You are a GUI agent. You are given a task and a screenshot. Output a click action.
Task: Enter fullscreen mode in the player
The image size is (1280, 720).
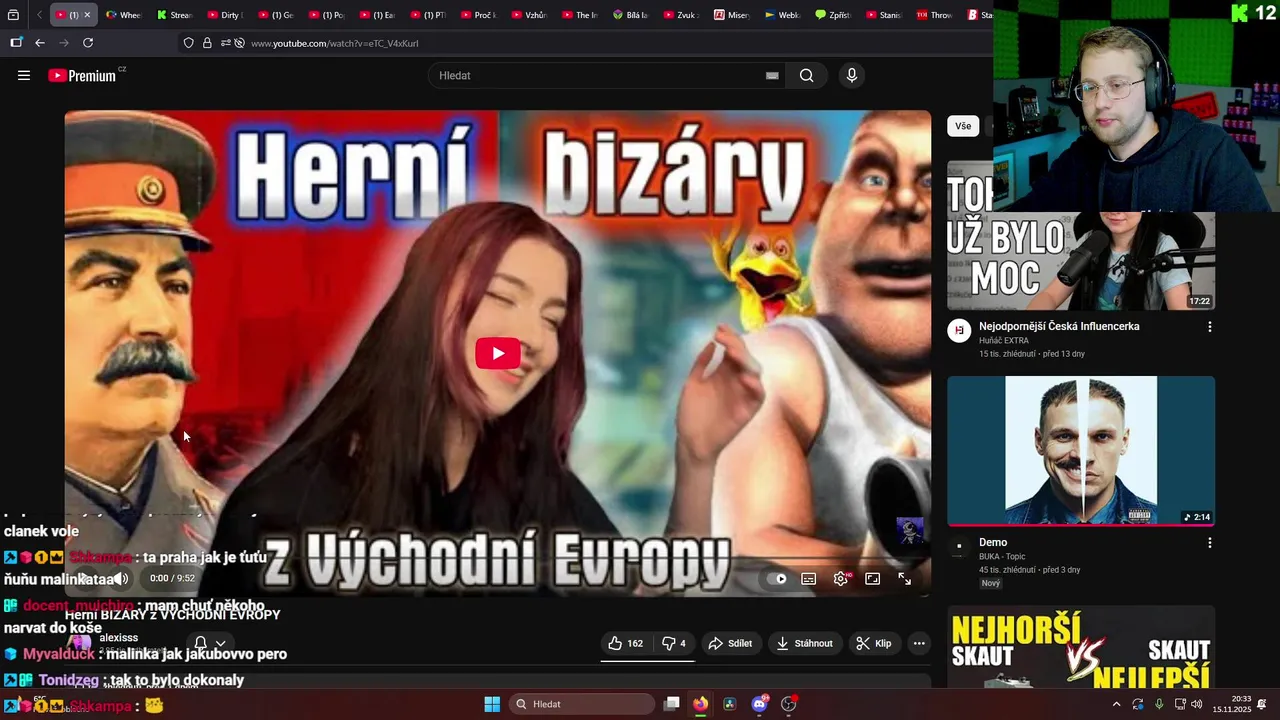click(904, 578)
